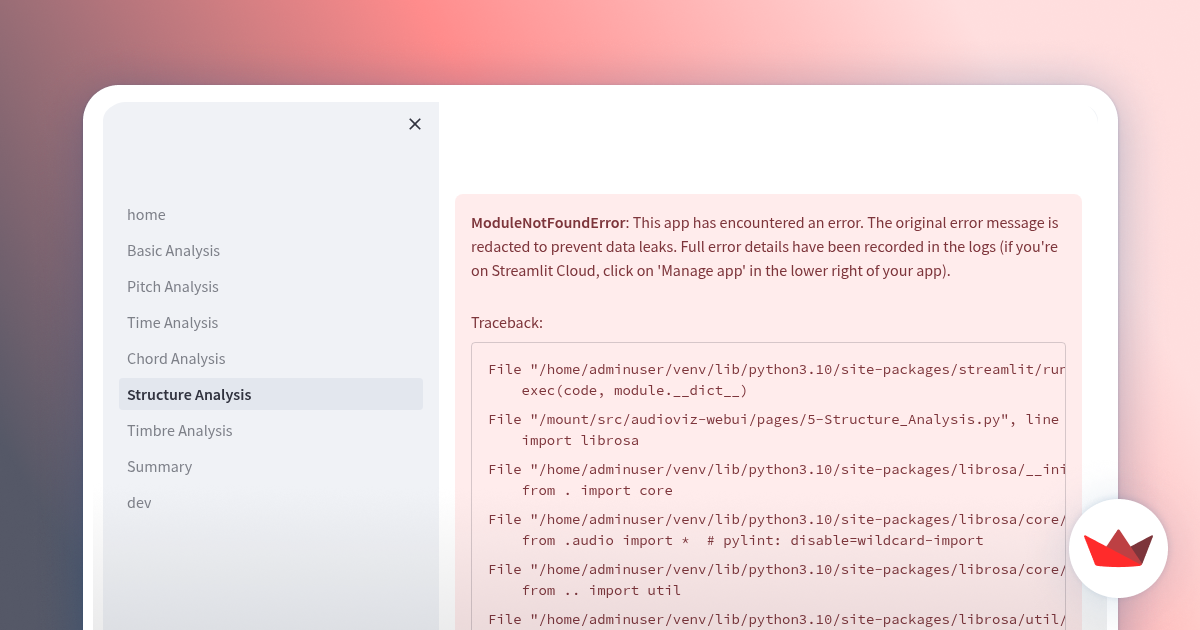Open Timbre Analysis page
The image size is (1200, 630).
pos(271,431)
